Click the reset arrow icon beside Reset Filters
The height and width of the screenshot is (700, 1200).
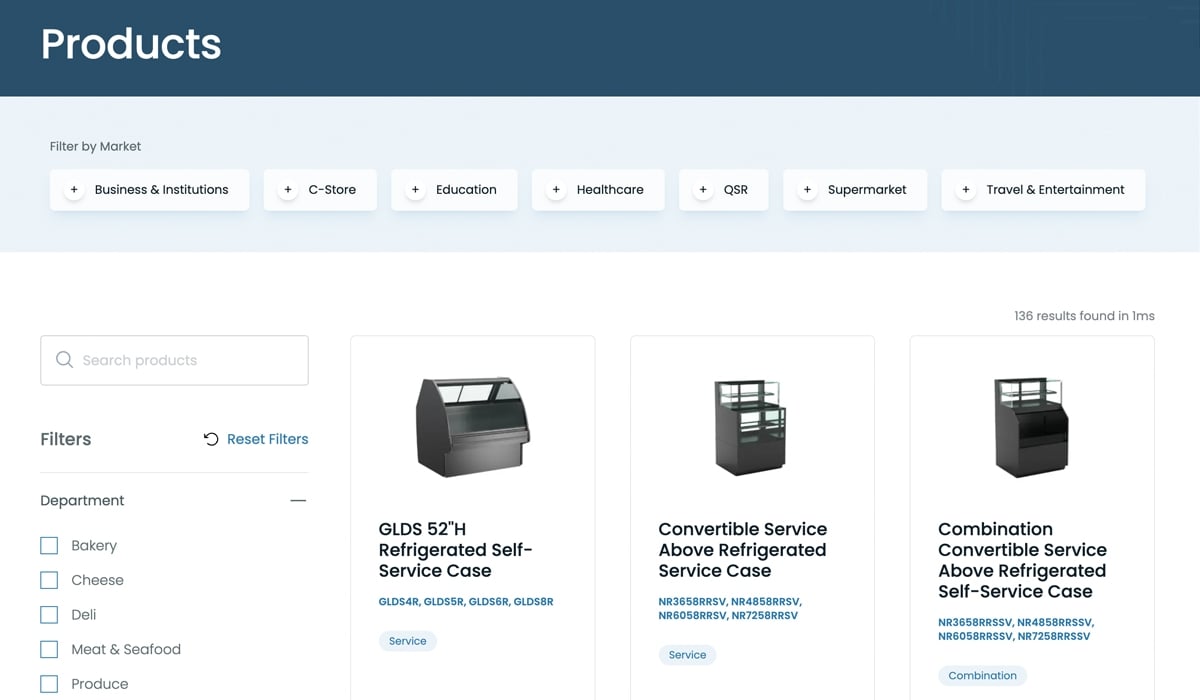[211, 439]
